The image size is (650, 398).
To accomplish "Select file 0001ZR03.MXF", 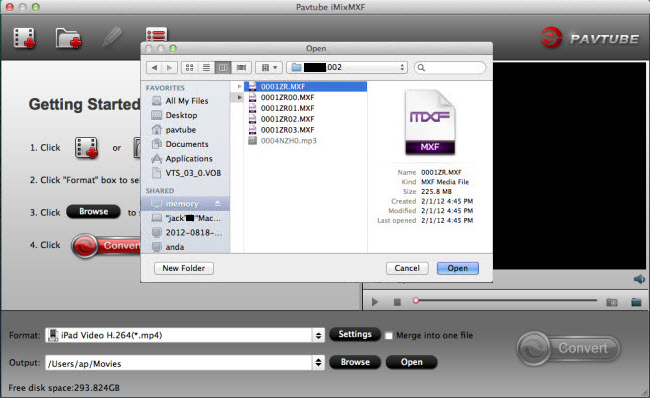I will [287, 130].
